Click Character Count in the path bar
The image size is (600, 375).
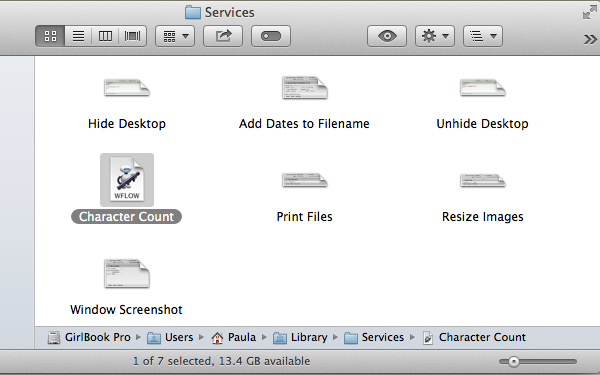474,337
